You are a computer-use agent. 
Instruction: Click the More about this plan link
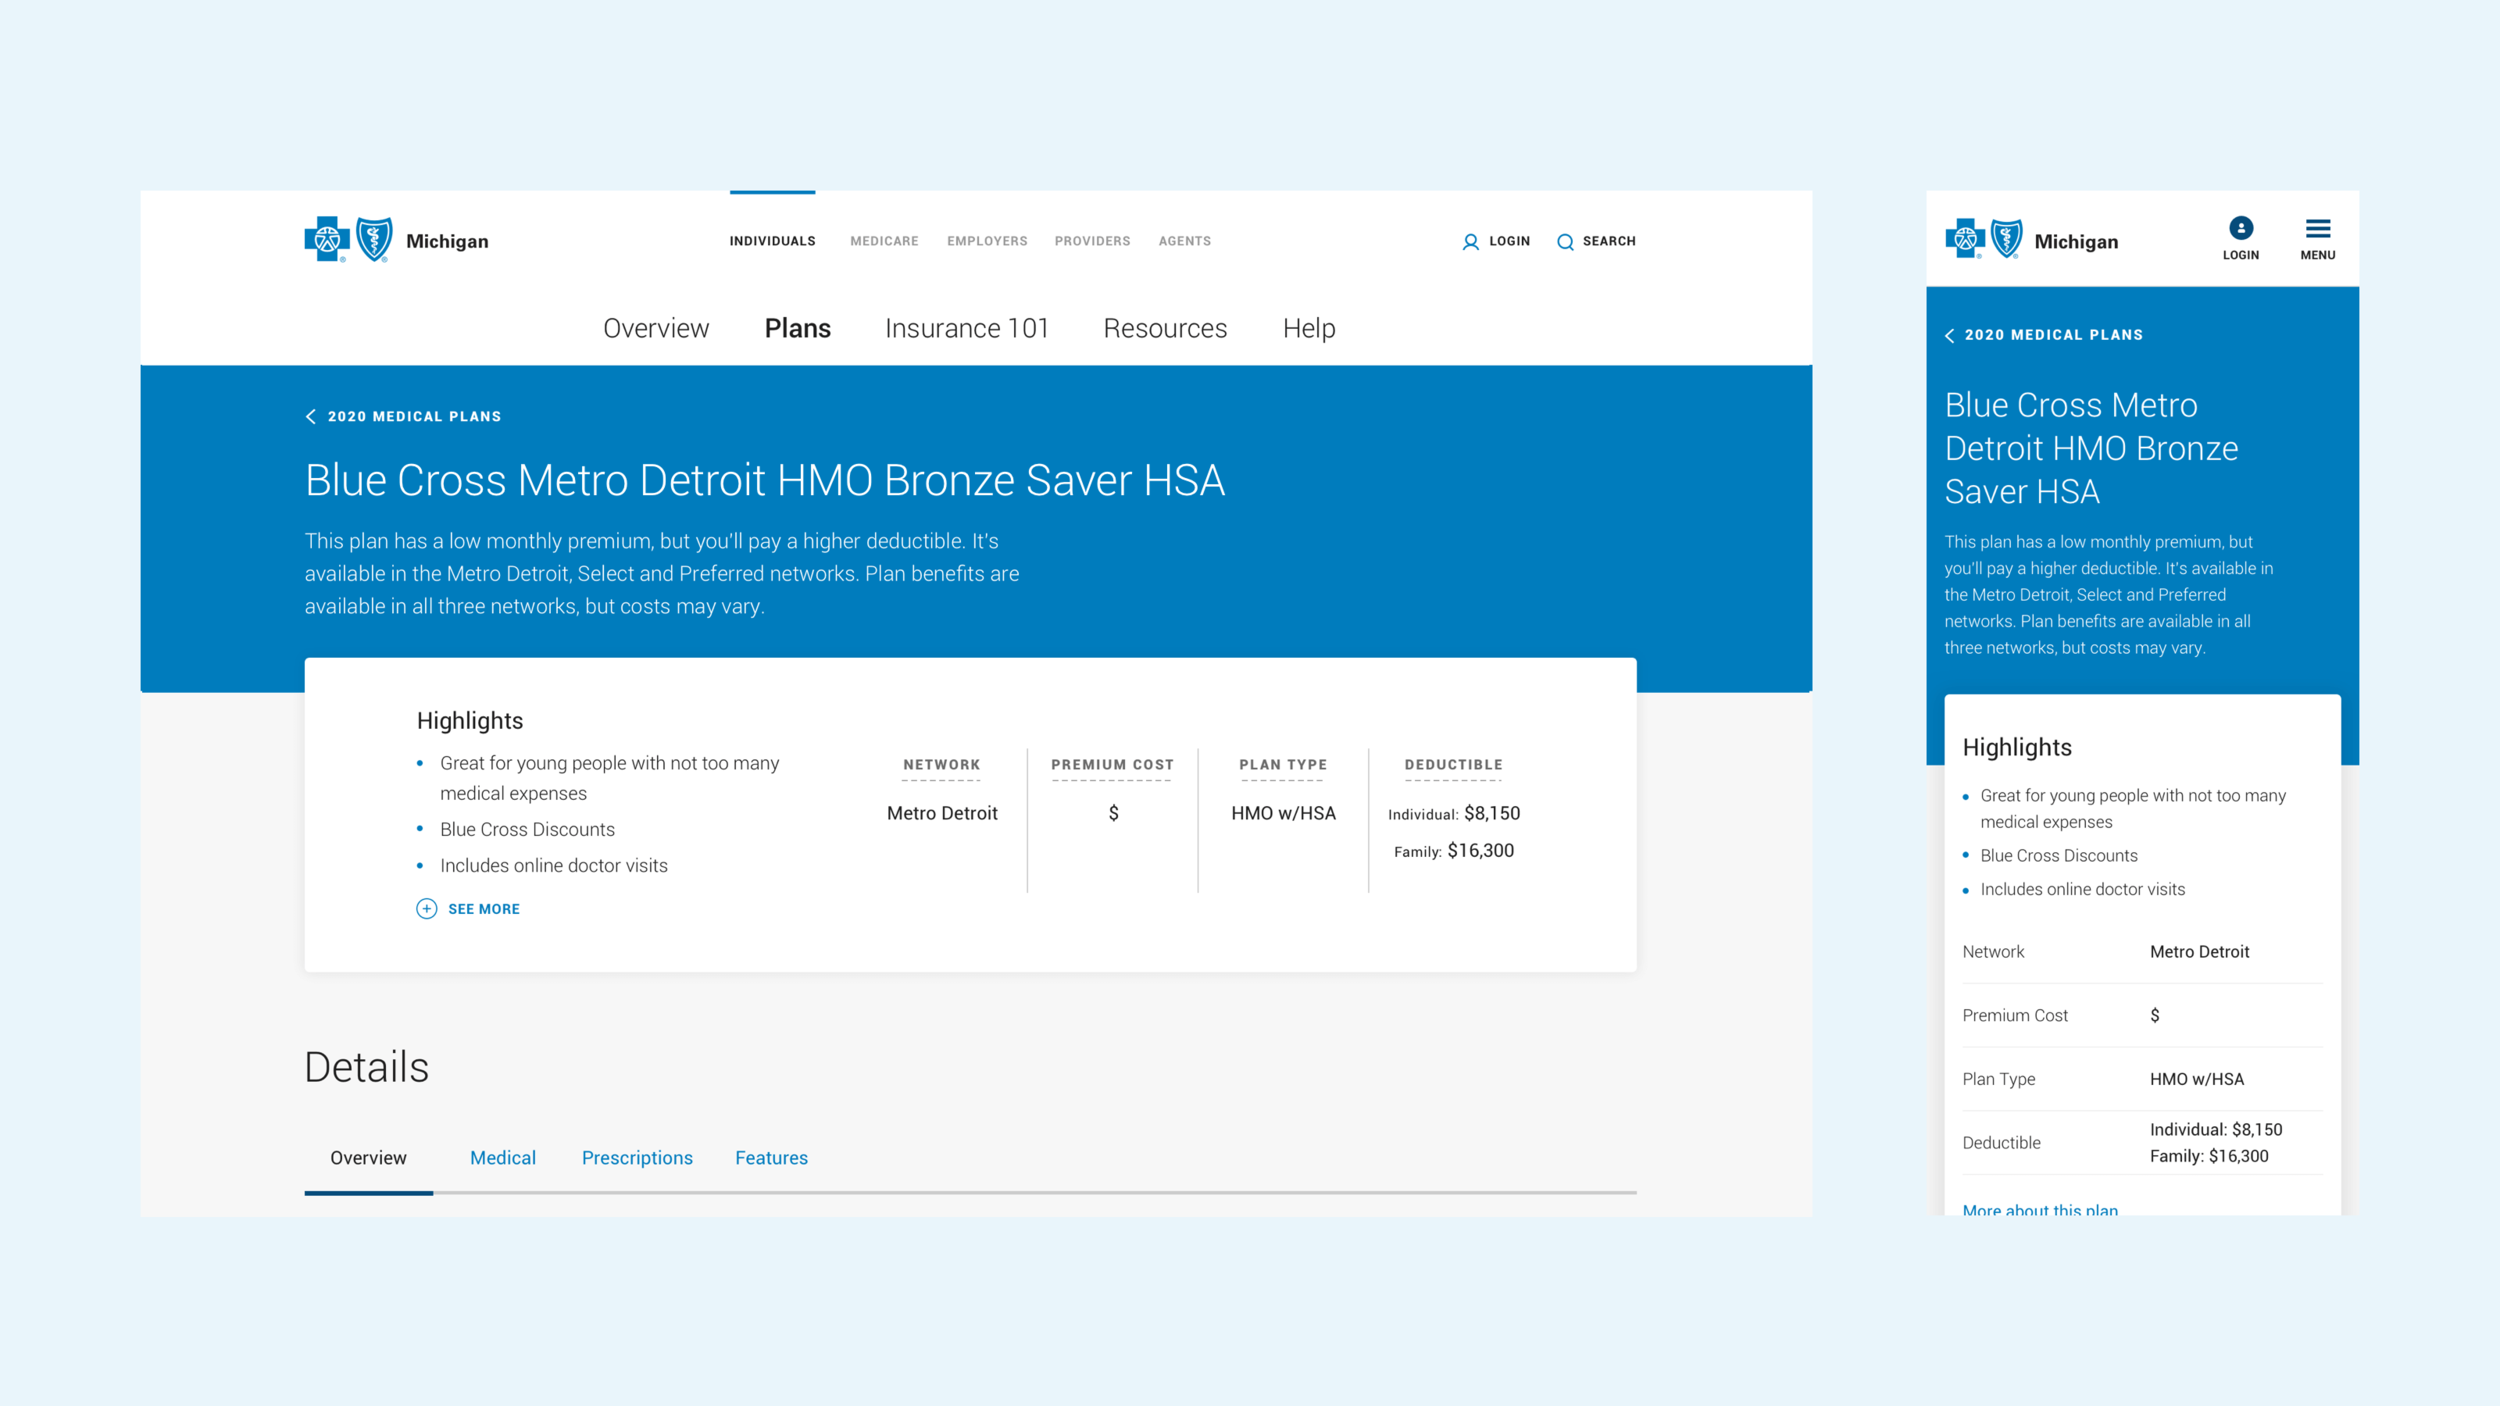pyautogui.click(x=2040, y=1210)
